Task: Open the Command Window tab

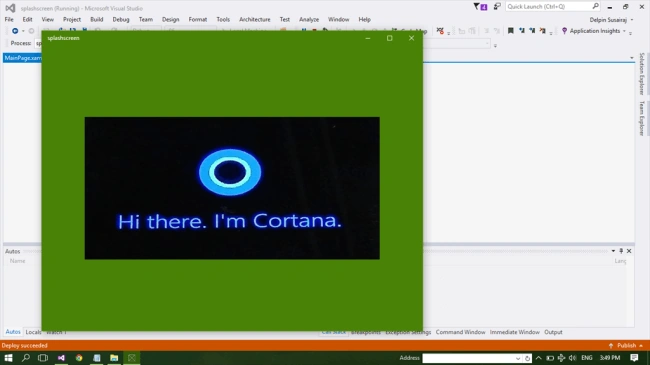Action: coord(460,332)
